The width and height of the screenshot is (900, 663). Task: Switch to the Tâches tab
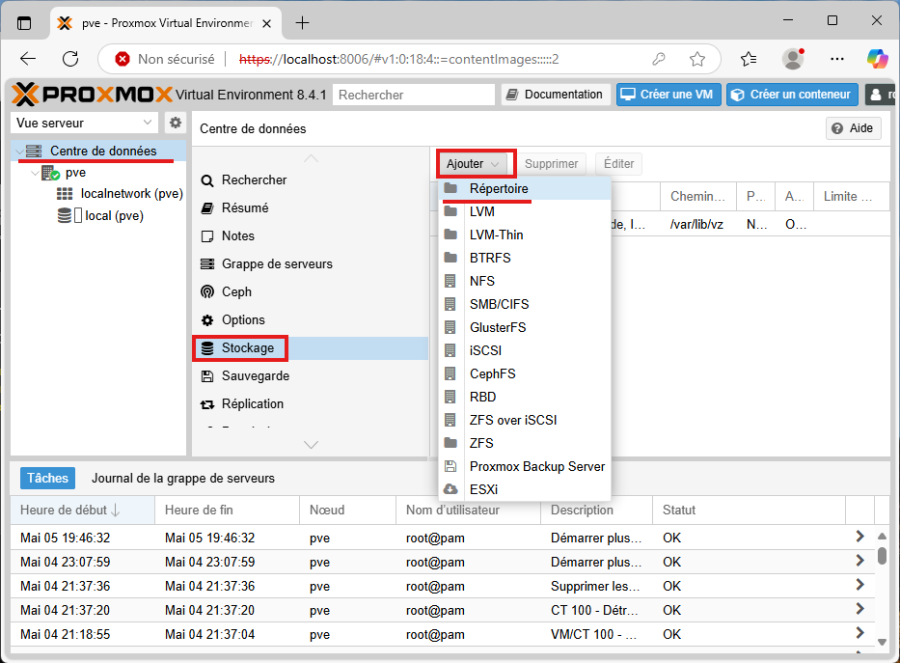coord(48,478)
